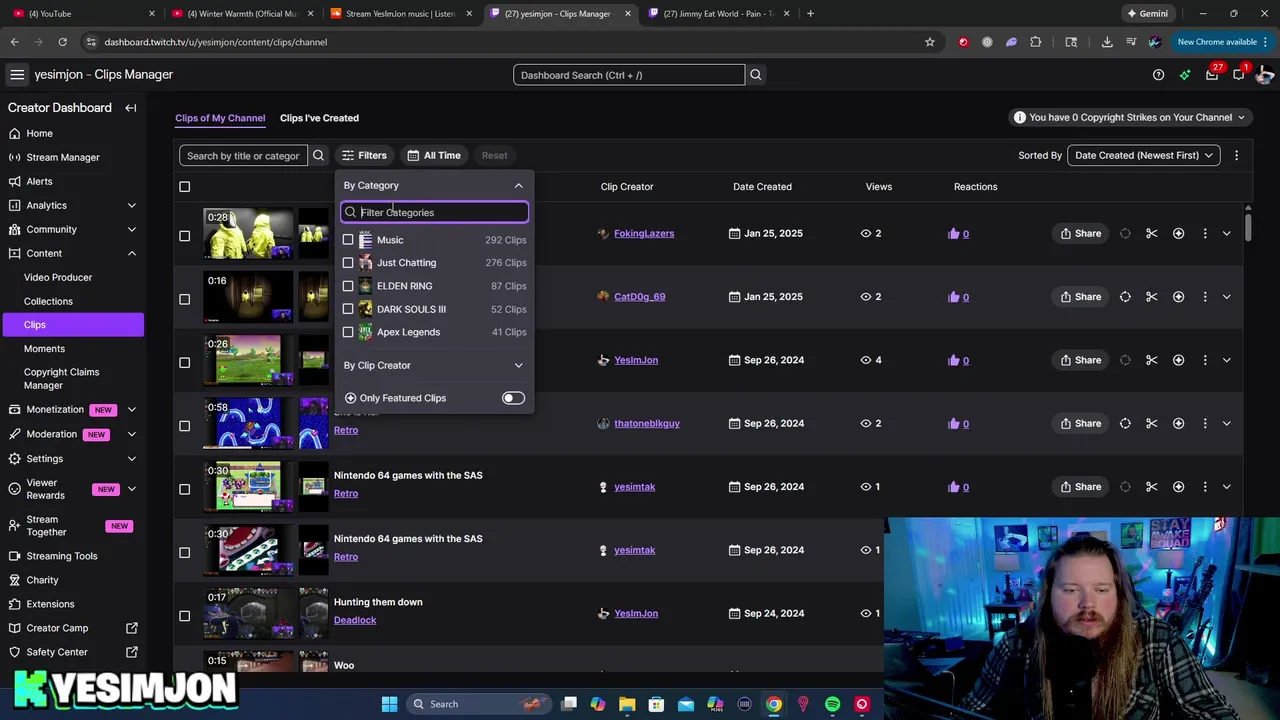Open the Copyright Strikes dropdown
The image size is (1280, 720).
[1130, 117]
